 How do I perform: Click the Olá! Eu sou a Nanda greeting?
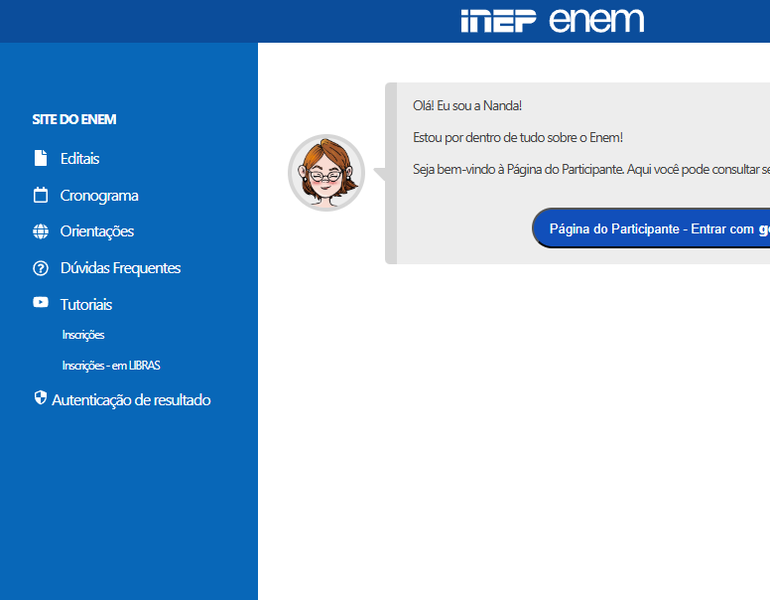tap(467, 106)
